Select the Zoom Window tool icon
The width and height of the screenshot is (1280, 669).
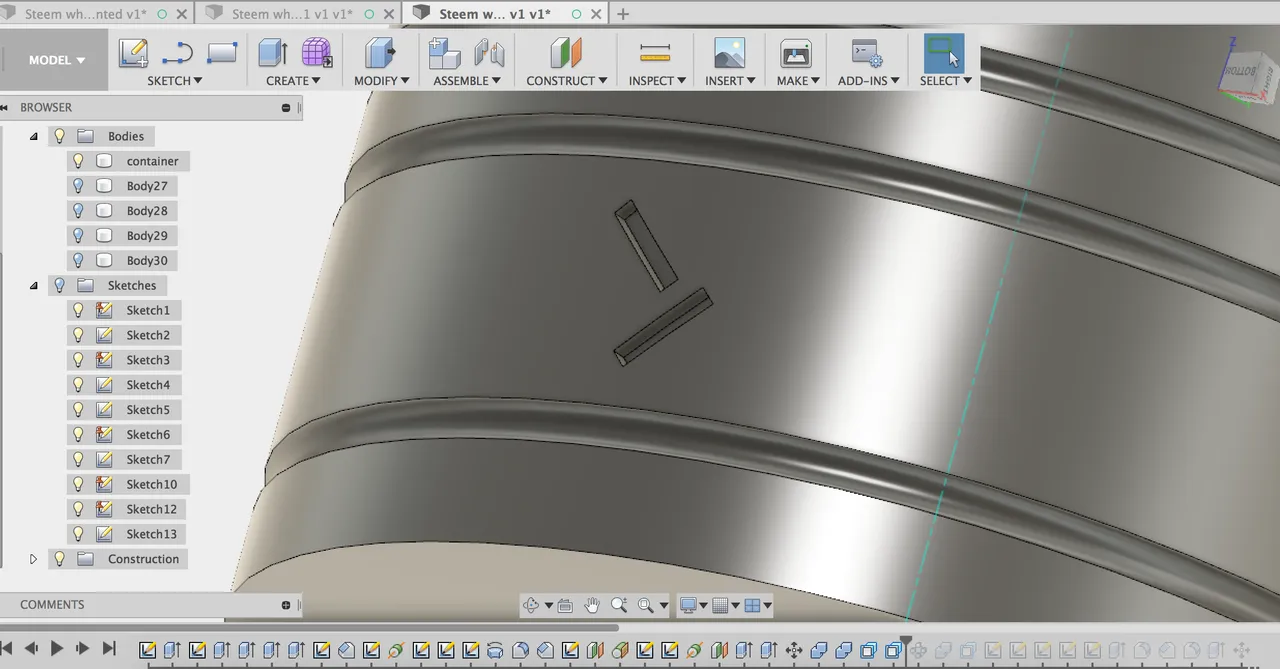point(646,605)
